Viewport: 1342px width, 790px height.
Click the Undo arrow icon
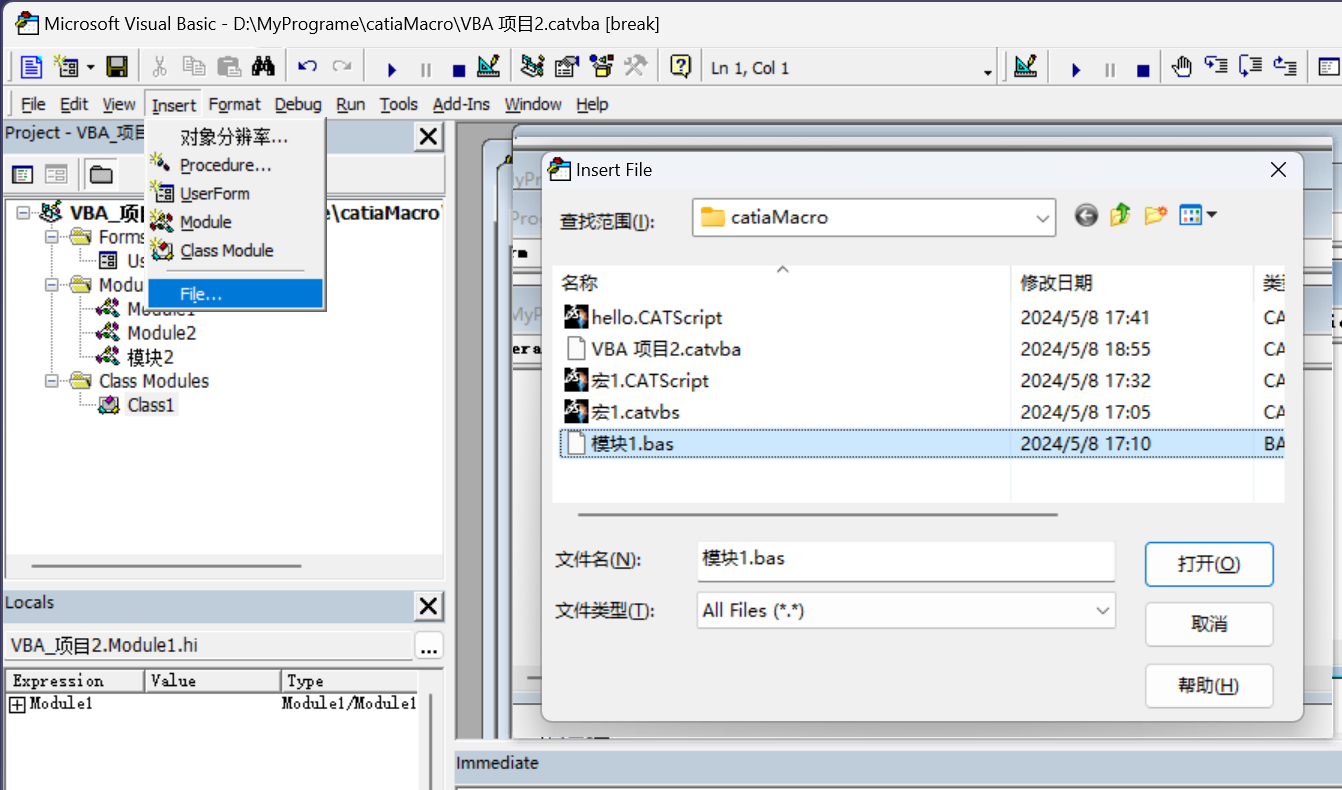(x=308, y=67)
